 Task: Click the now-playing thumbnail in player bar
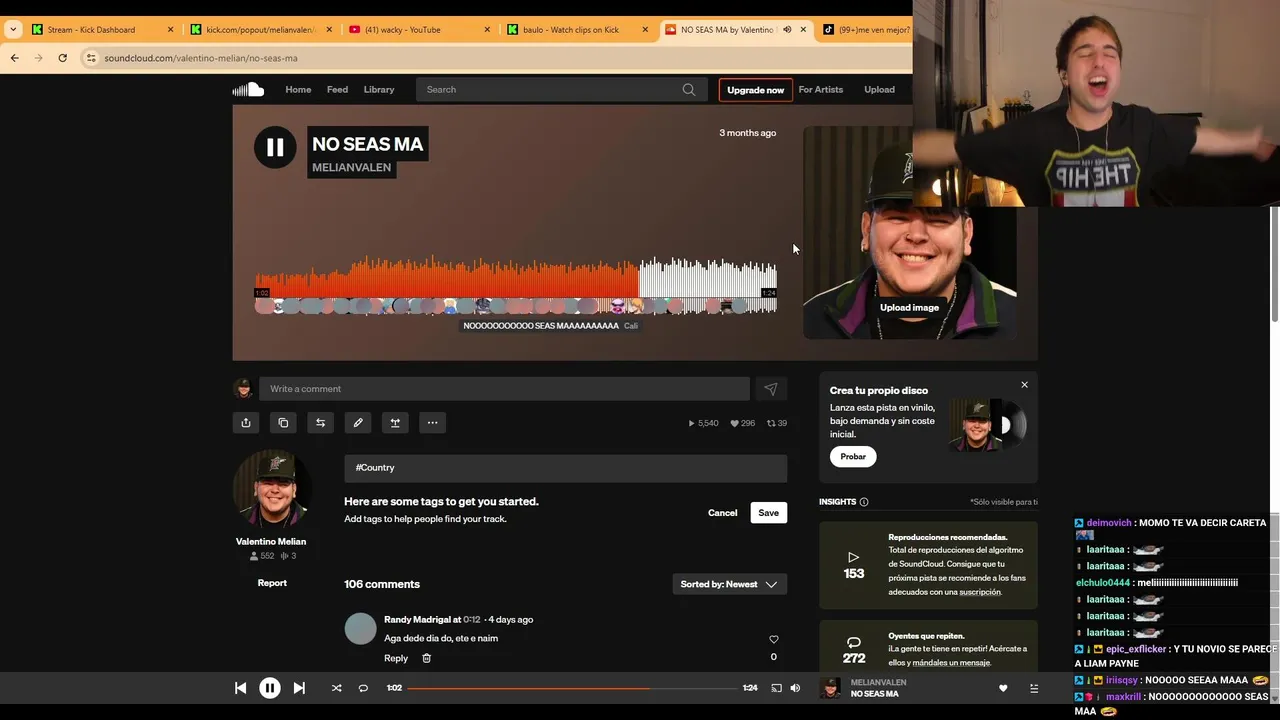[x=830, y=688]
